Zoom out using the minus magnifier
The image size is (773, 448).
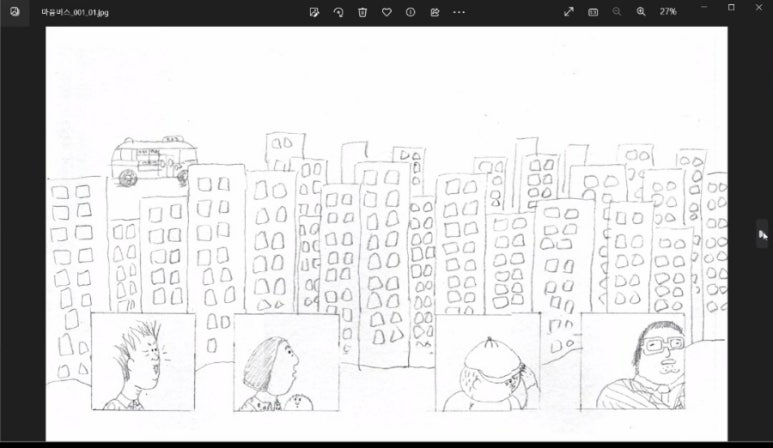point(617,11)
